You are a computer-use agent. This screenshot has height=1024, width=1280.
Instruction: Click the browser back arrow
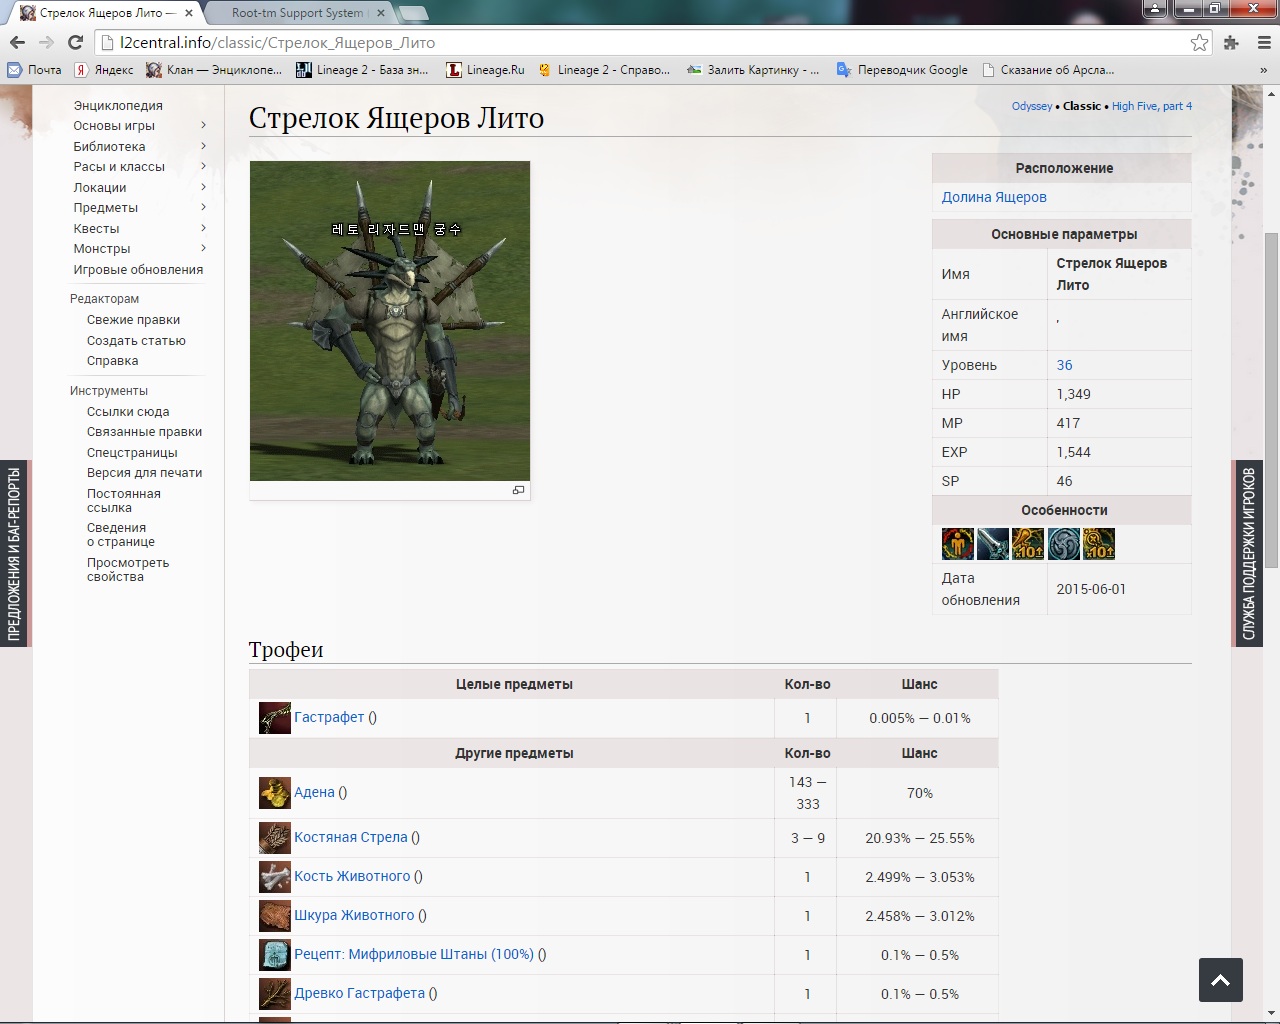coord(17,42)
